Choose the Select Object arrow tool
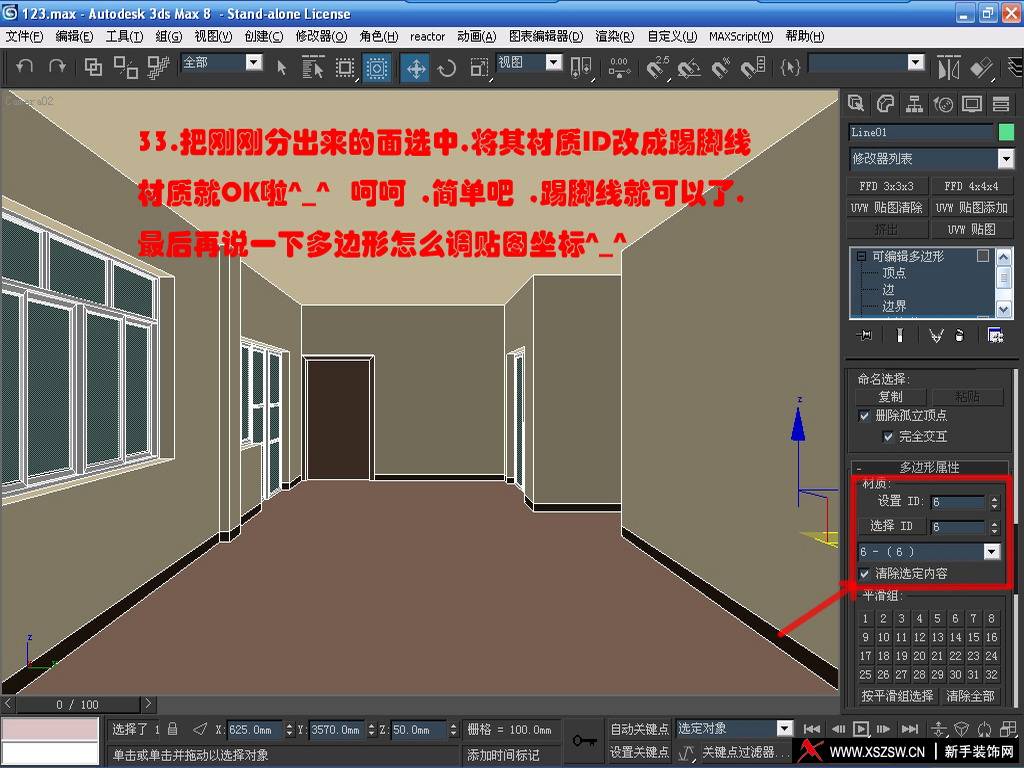Image resolution: width=1024 pixels, height=768 pixels. click(x=281, y=67)
